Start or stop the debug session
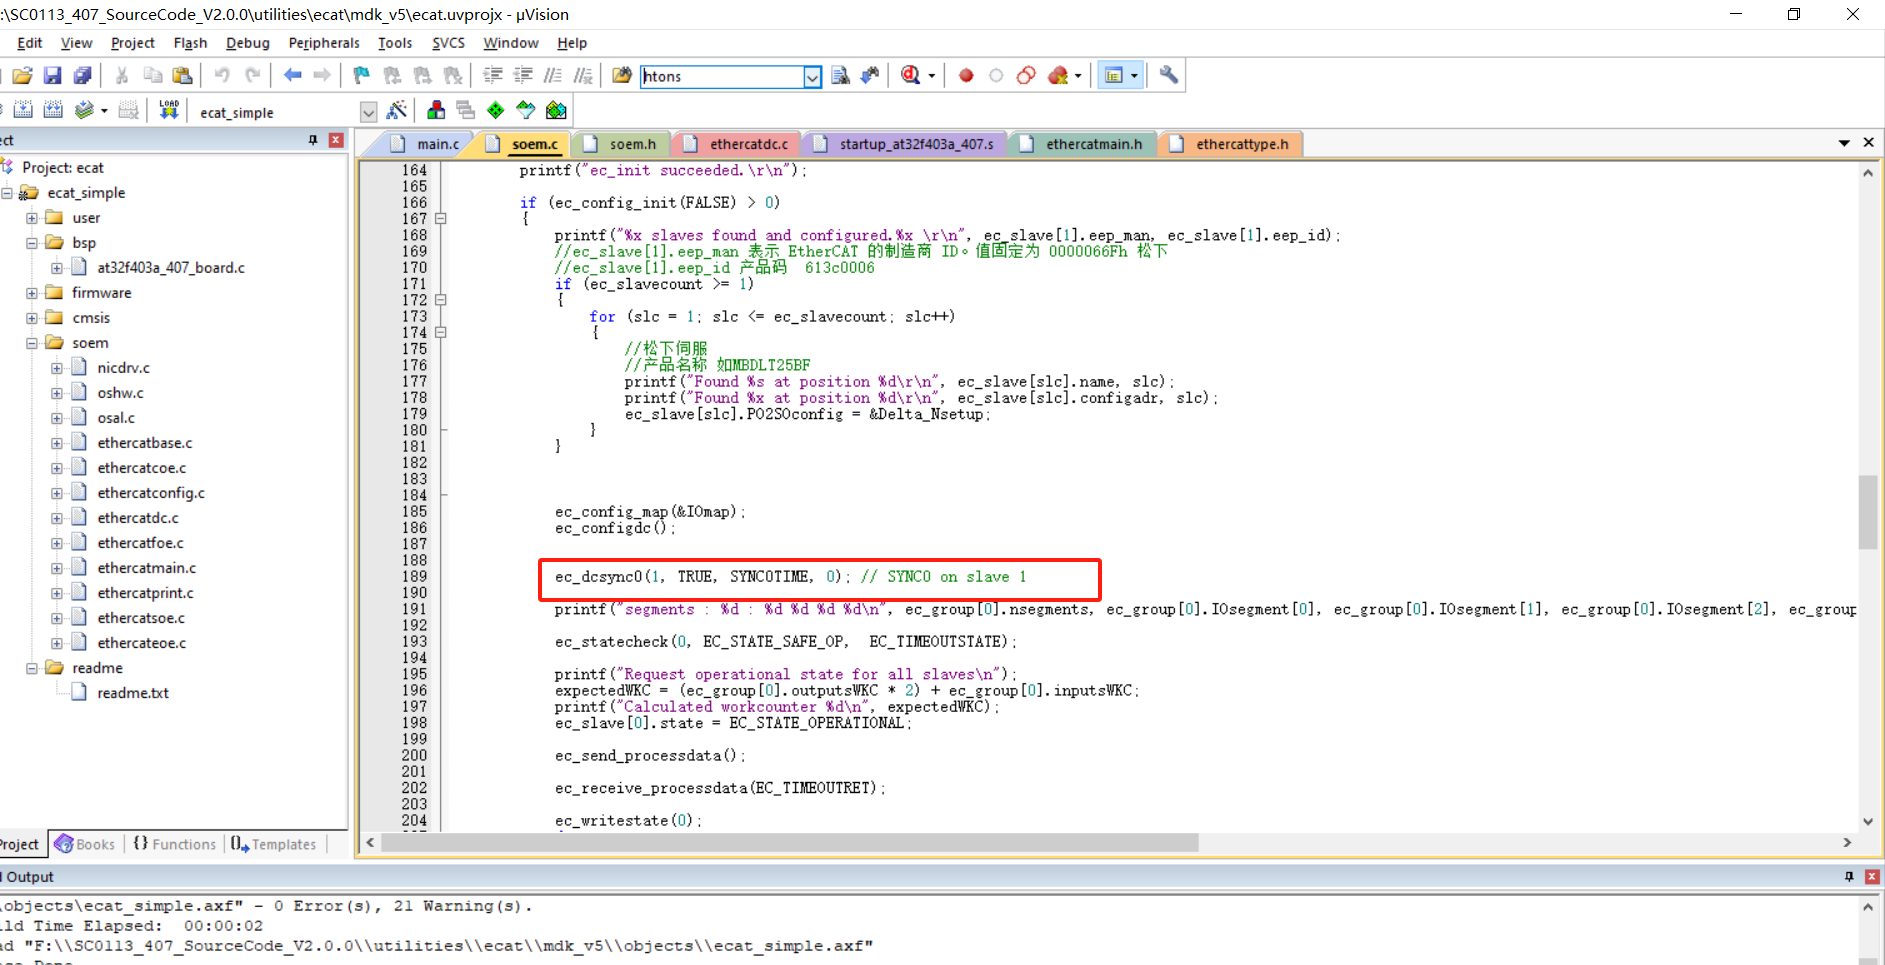The width and height of the screenshot is (1885, 965). pyautogui.click(x=910, y=75)
